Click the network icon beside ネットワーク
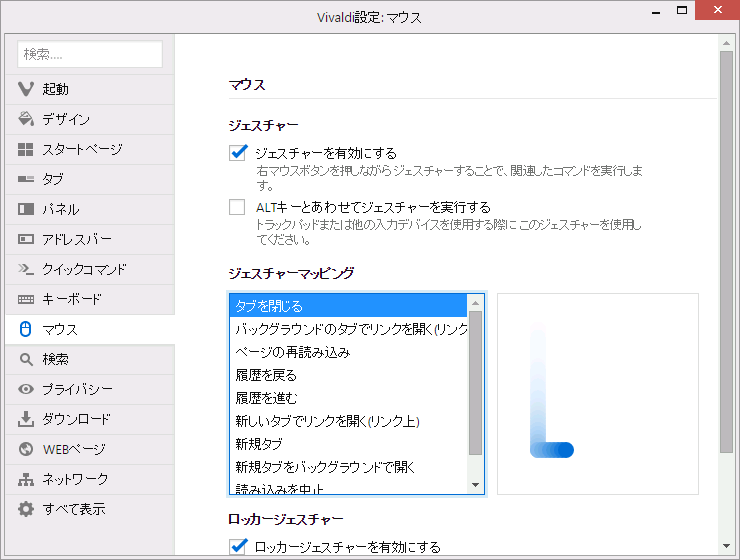This screenshot has width=740, height=560. (x=25, y=479)
